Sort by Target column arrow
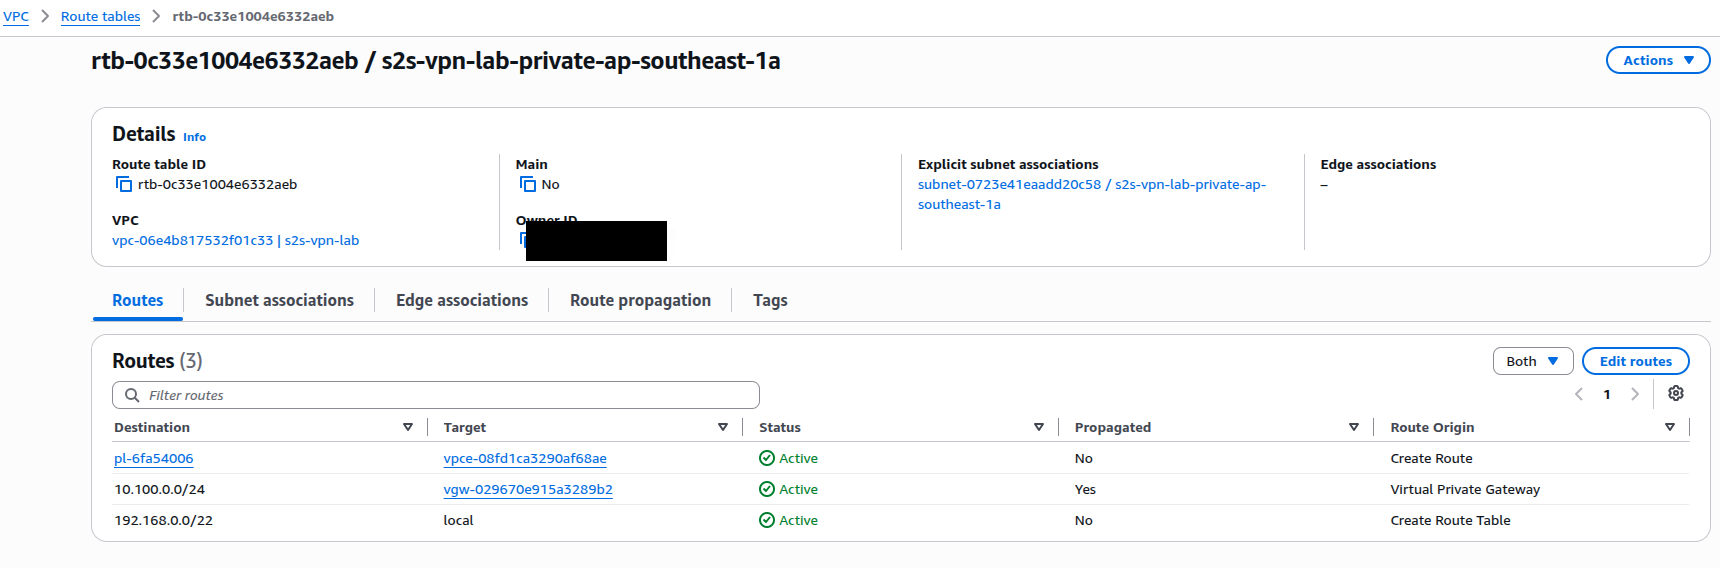The image size is (1720, 568). pos(723,427)
